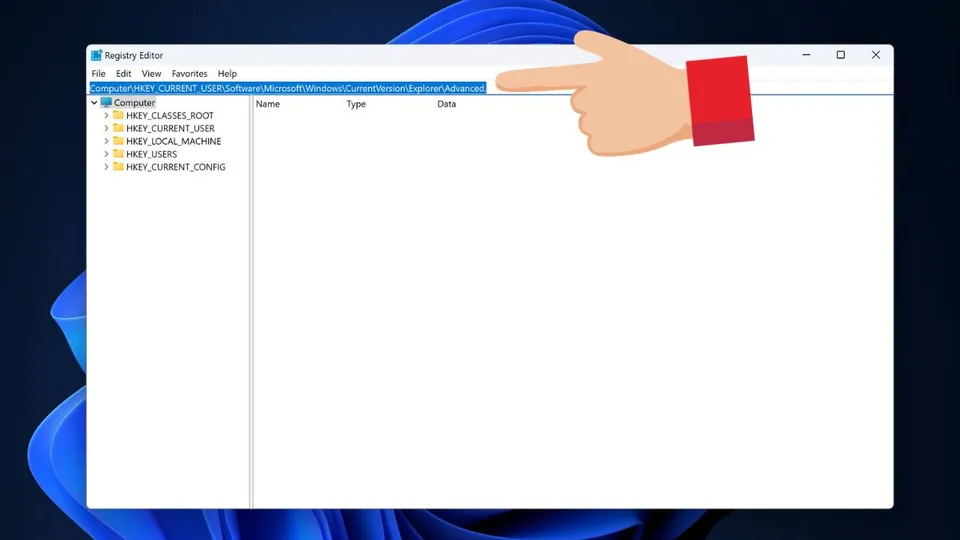The height and width of the screenshot is (540, 960).
Task: Maximize the Registry Editor window
Action: pos(841,55)
